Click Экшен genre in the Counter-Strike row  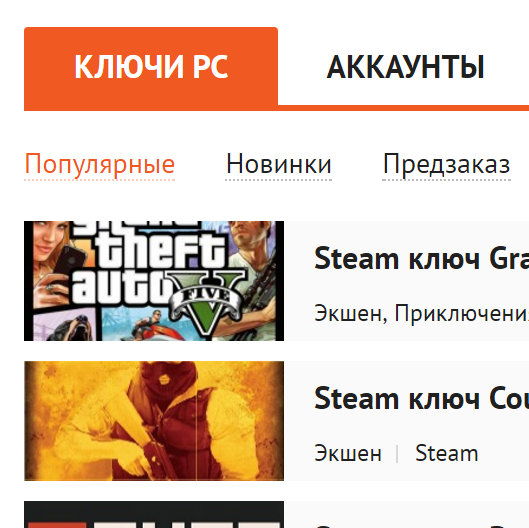(347, 453)
